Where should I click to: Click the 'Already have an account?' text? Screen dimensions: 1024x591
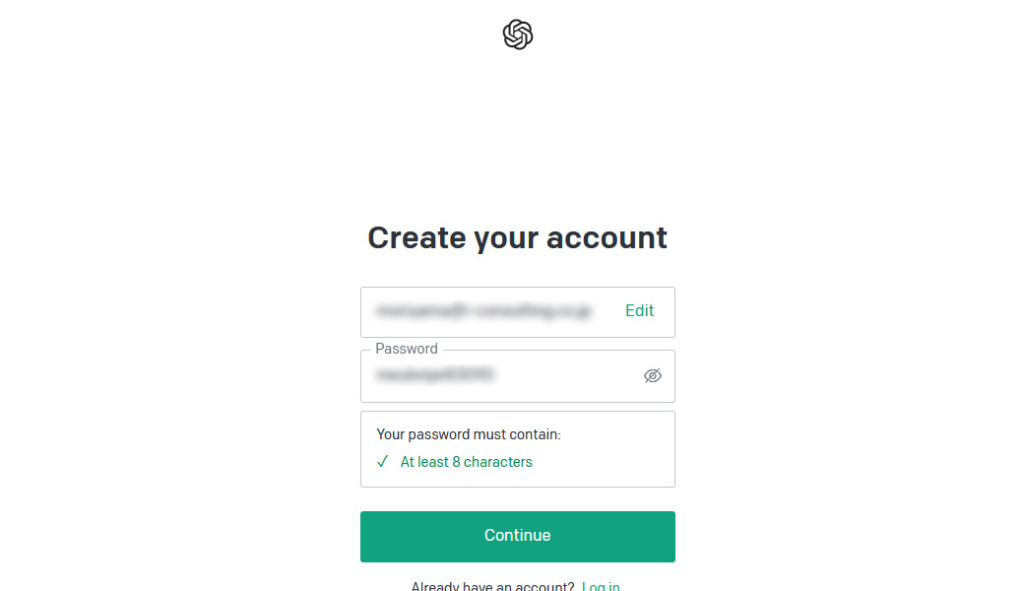coord(492,586)
